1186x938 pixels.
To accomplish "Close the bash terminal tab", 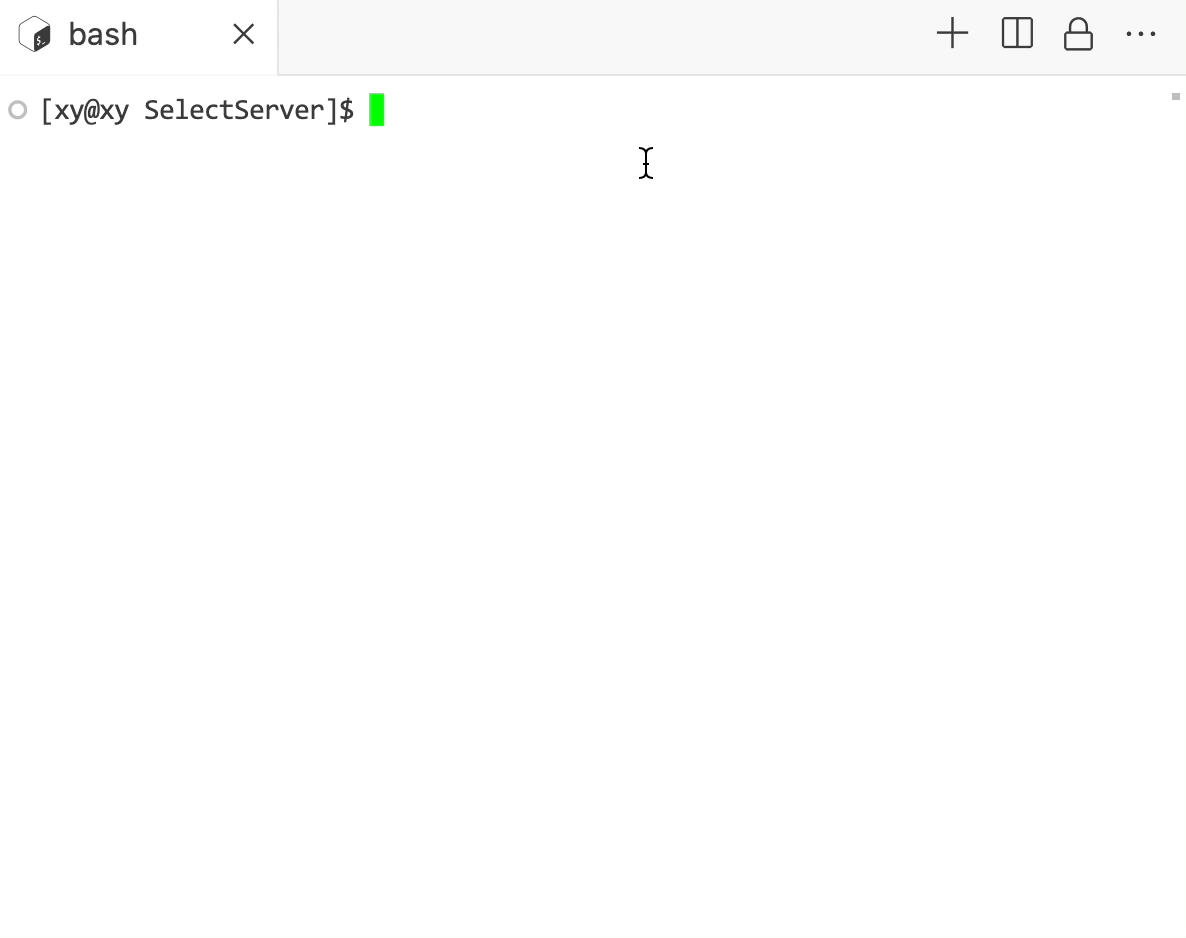I will coord(244,34).
